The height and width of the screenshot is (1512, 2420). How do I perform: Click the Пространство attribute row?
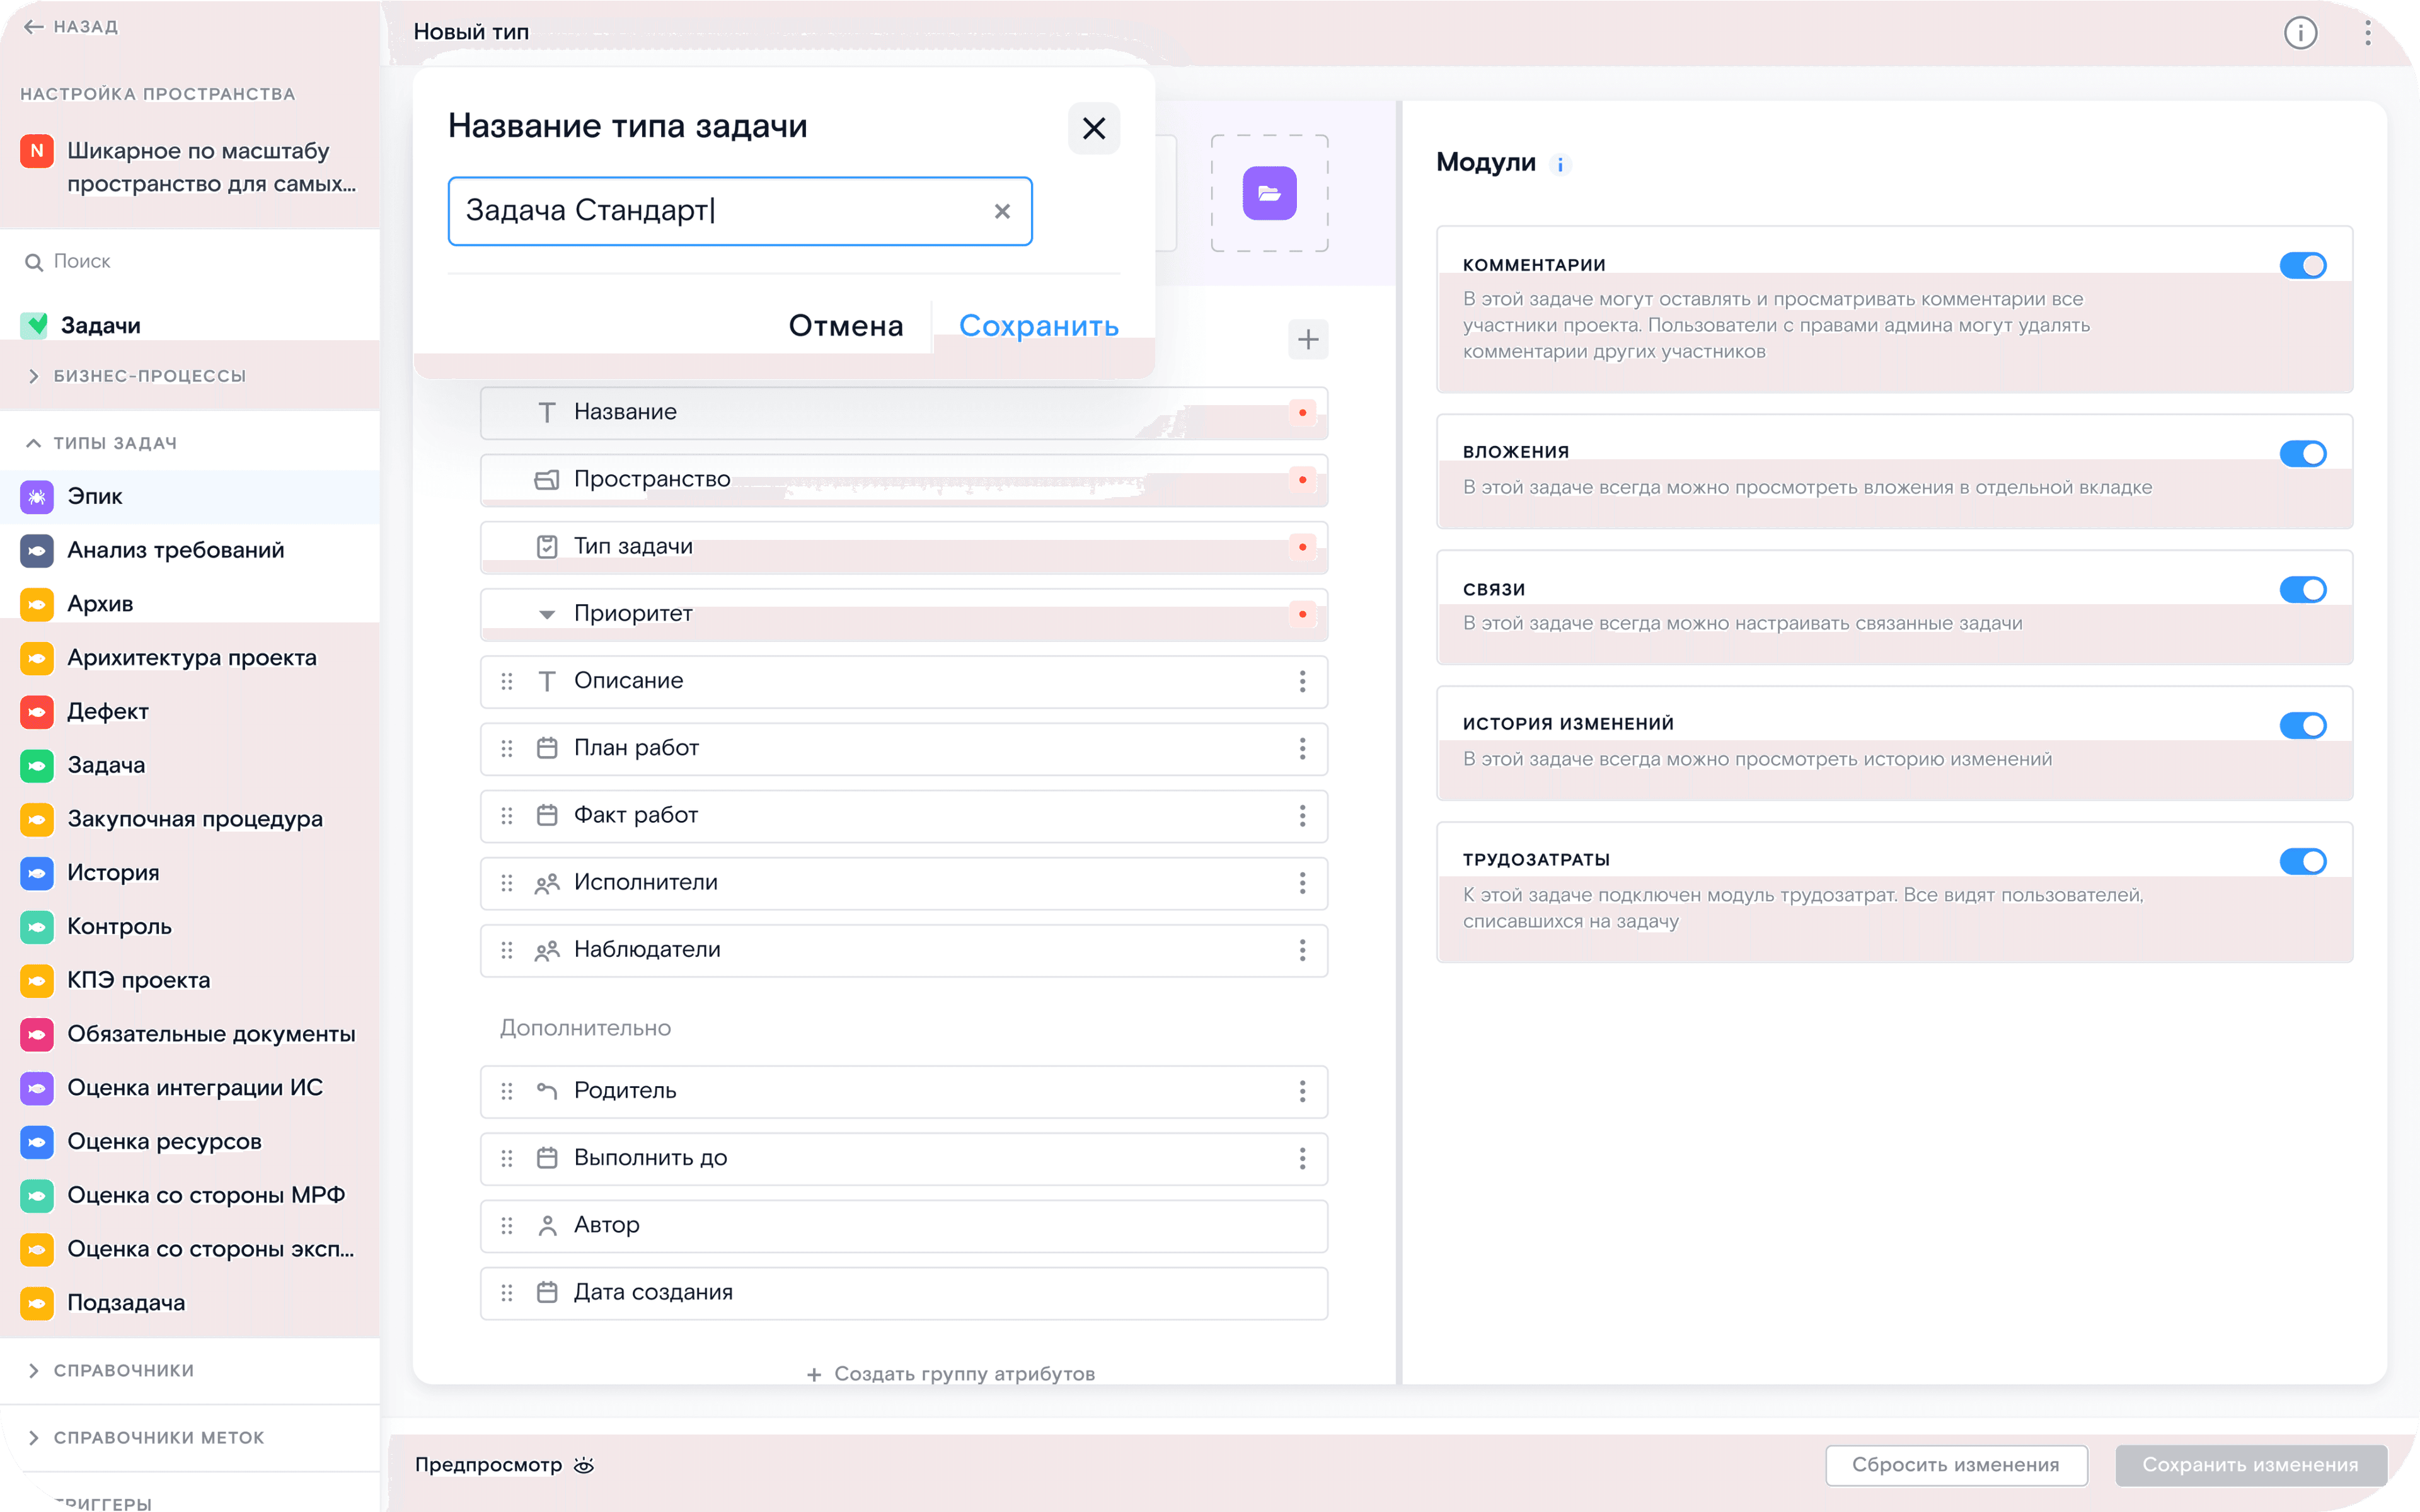tap(903, 480)
